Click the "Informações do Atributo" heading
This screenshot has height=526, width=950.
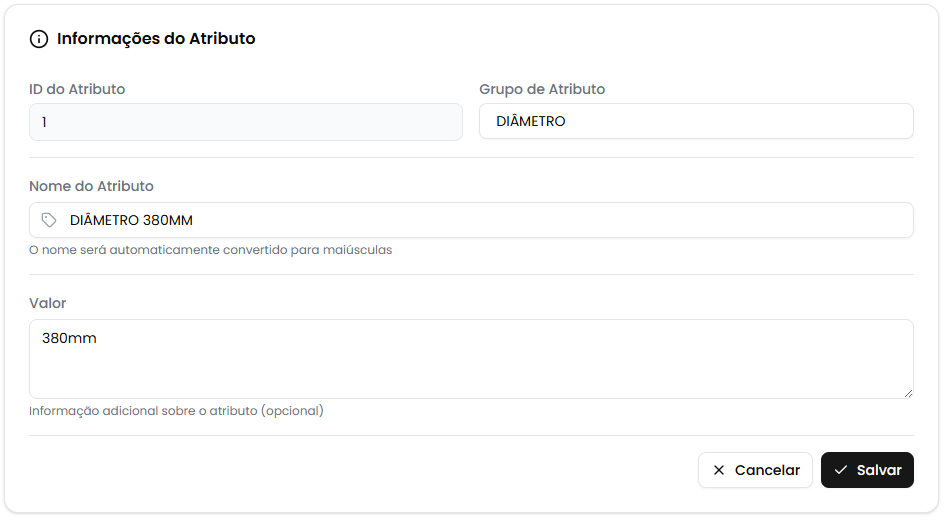(x=156, y=39)
